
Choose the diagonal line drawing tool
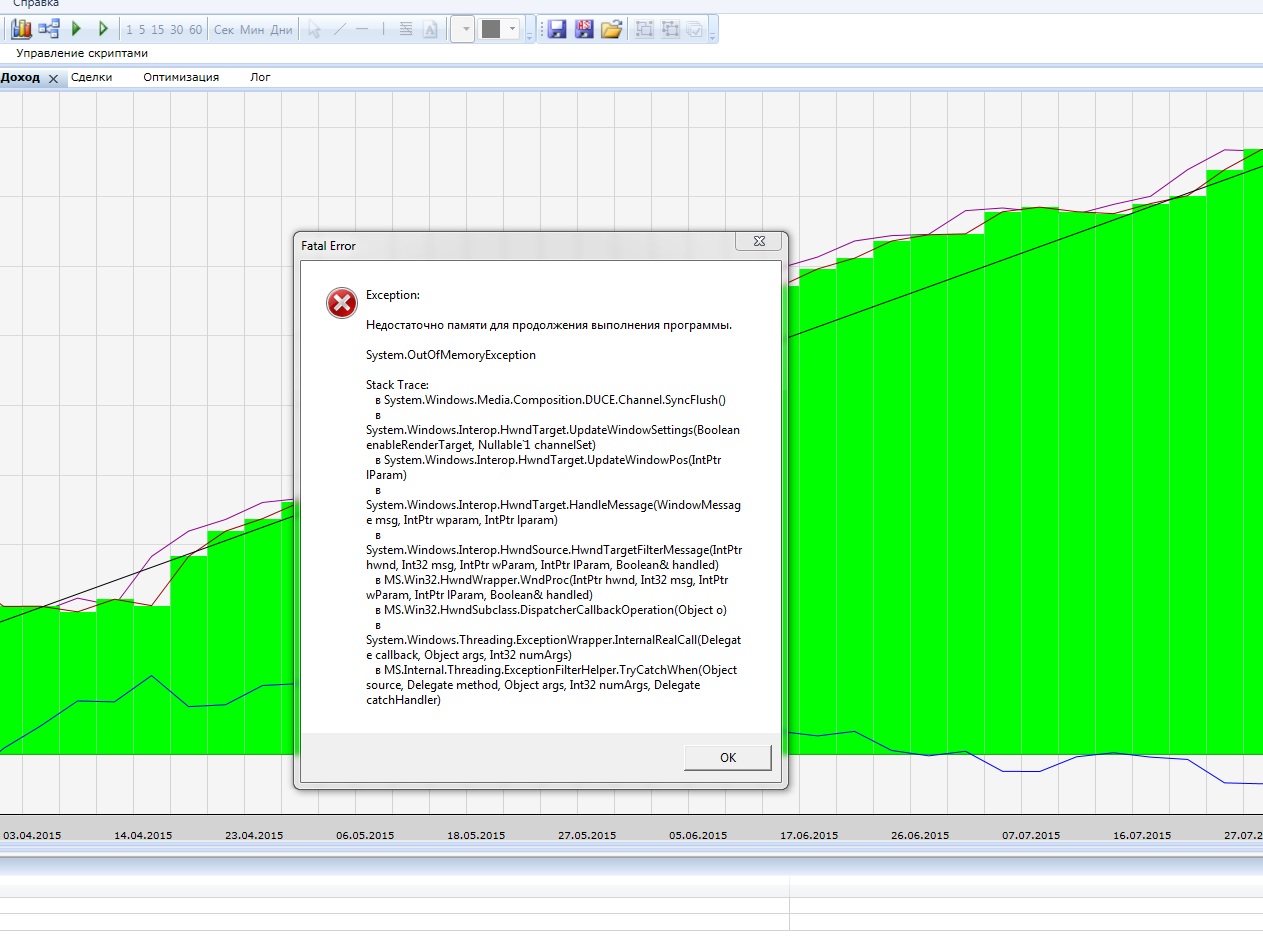coord(339,29)
